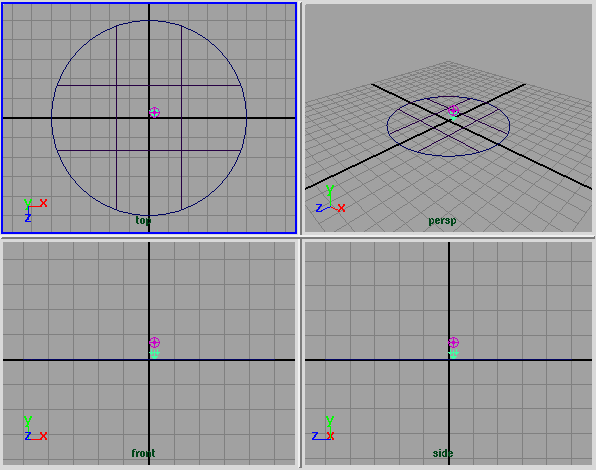Click the XYZ axis indicator in top view
This screenshot has height=470, width=596.
35,210
